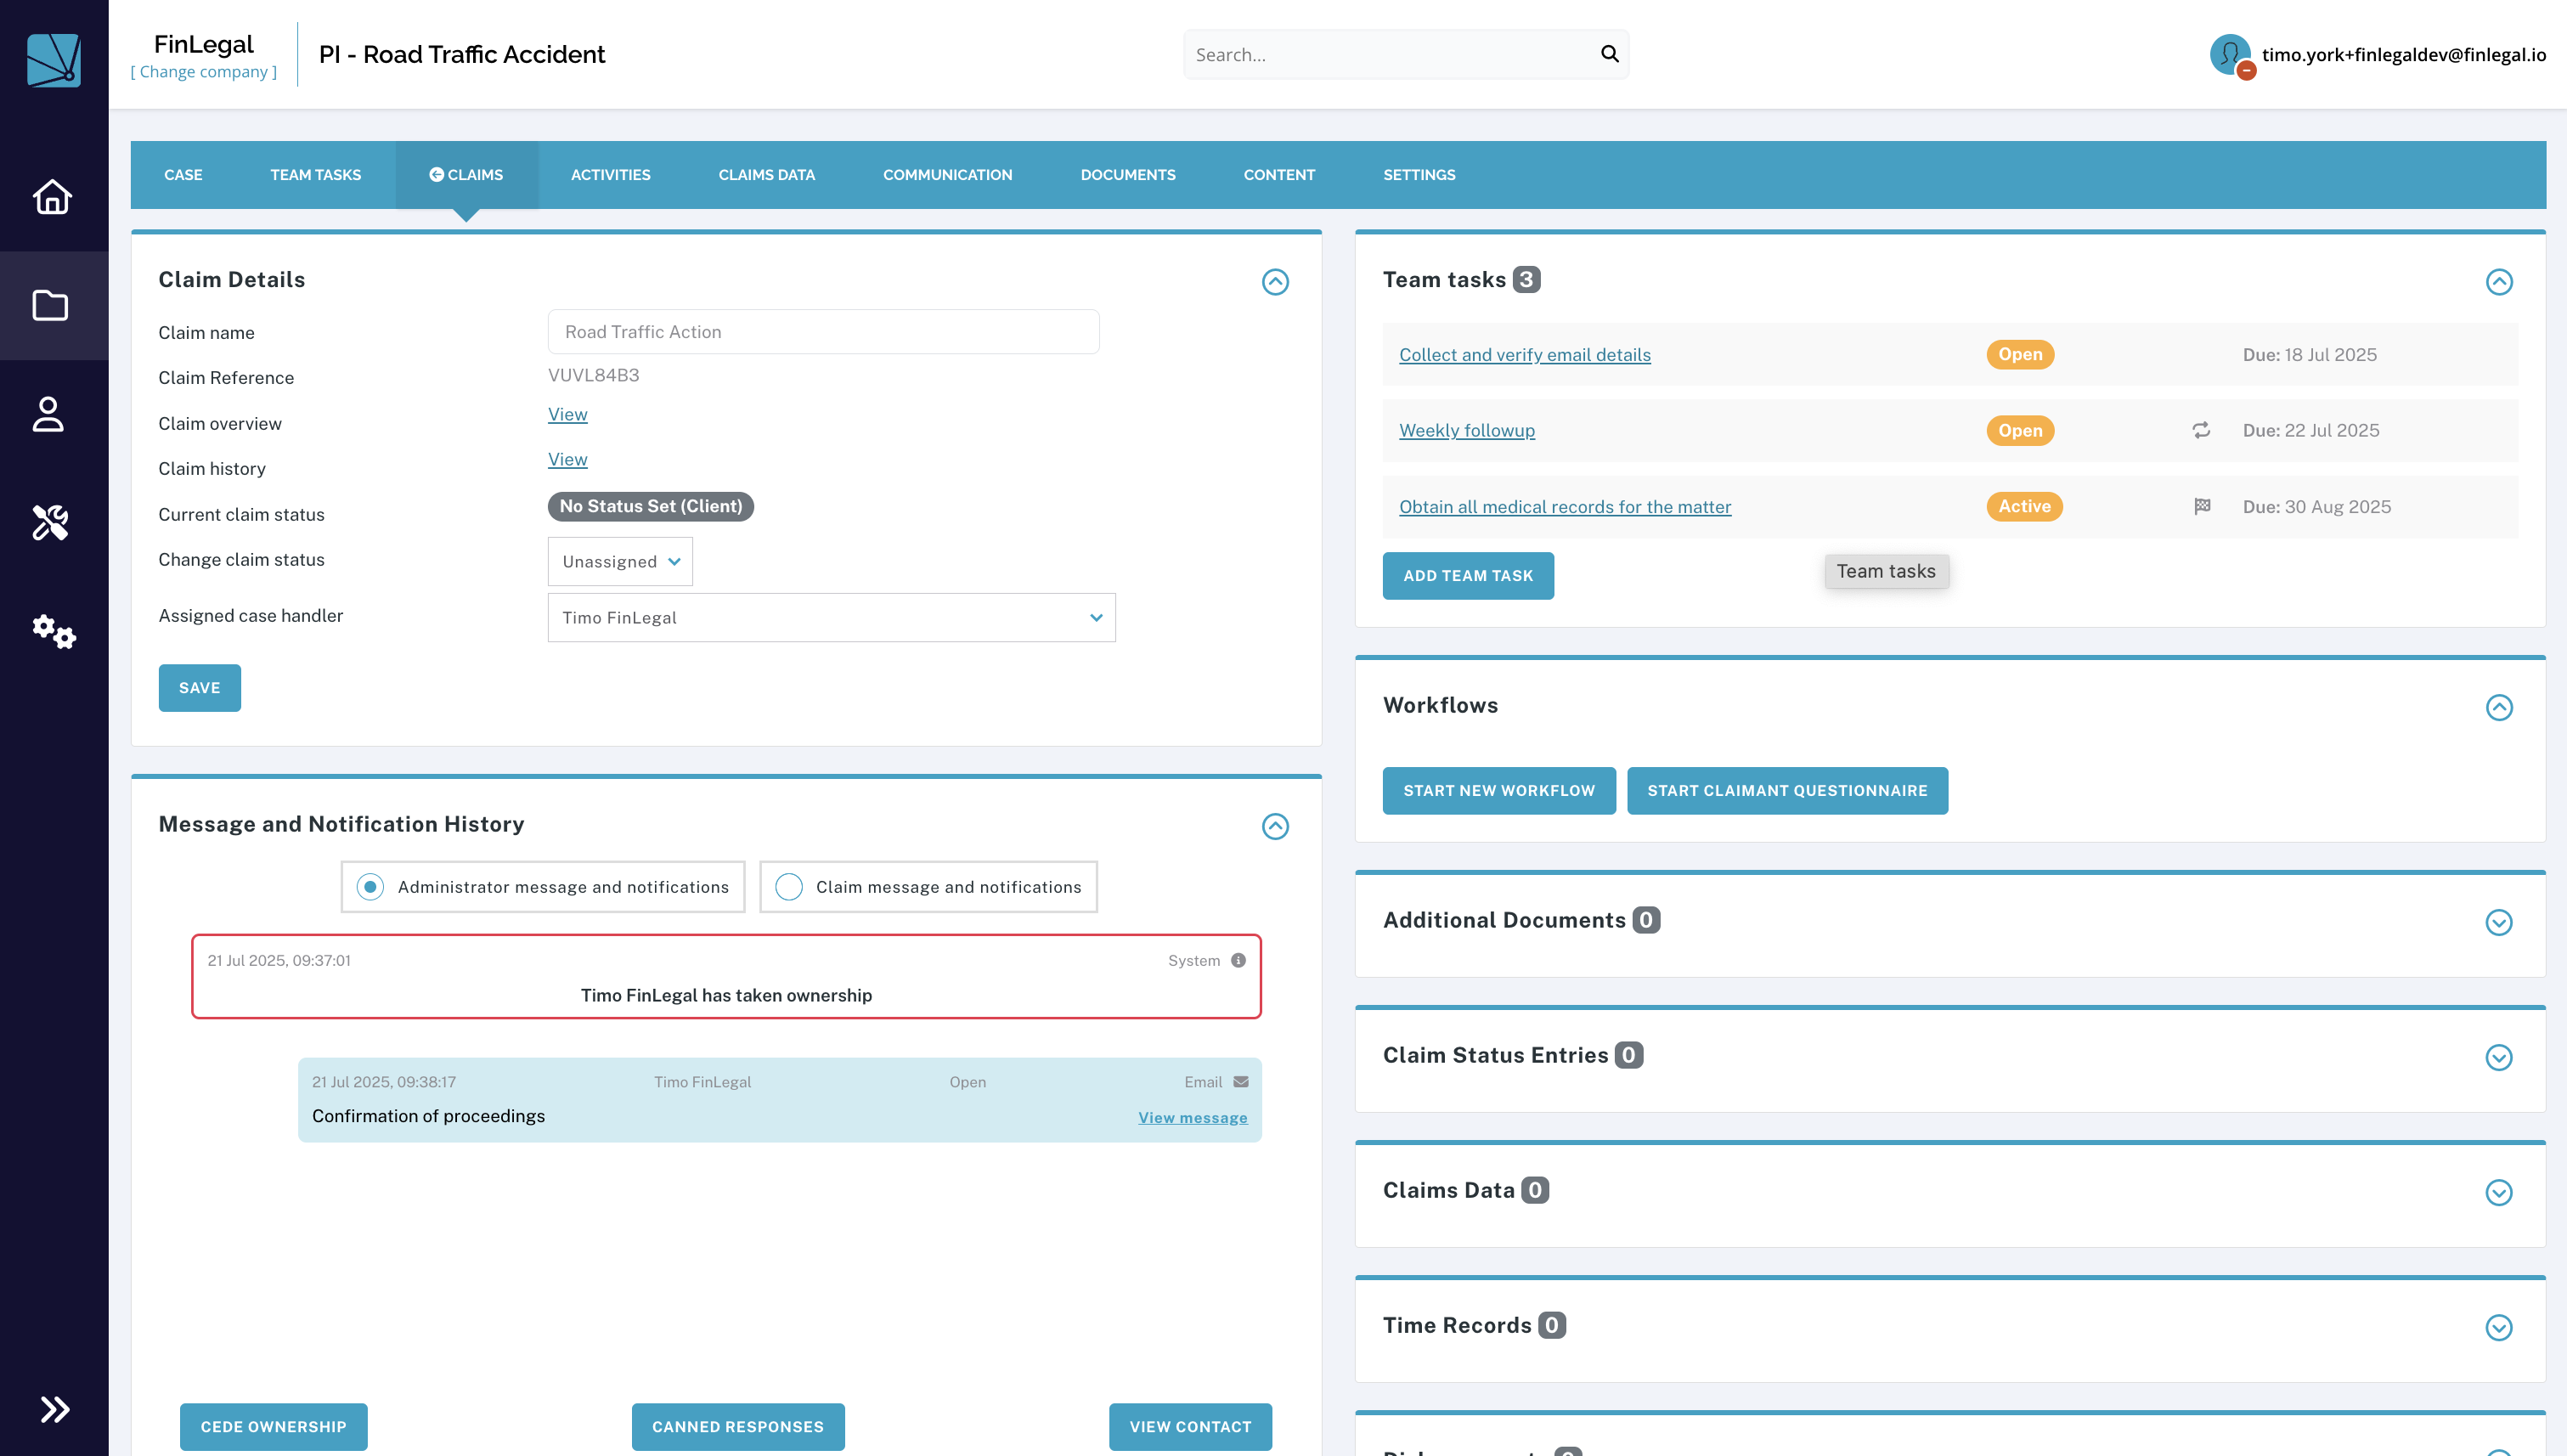Select Claim message and notifications radio button

tap(789, 886)
